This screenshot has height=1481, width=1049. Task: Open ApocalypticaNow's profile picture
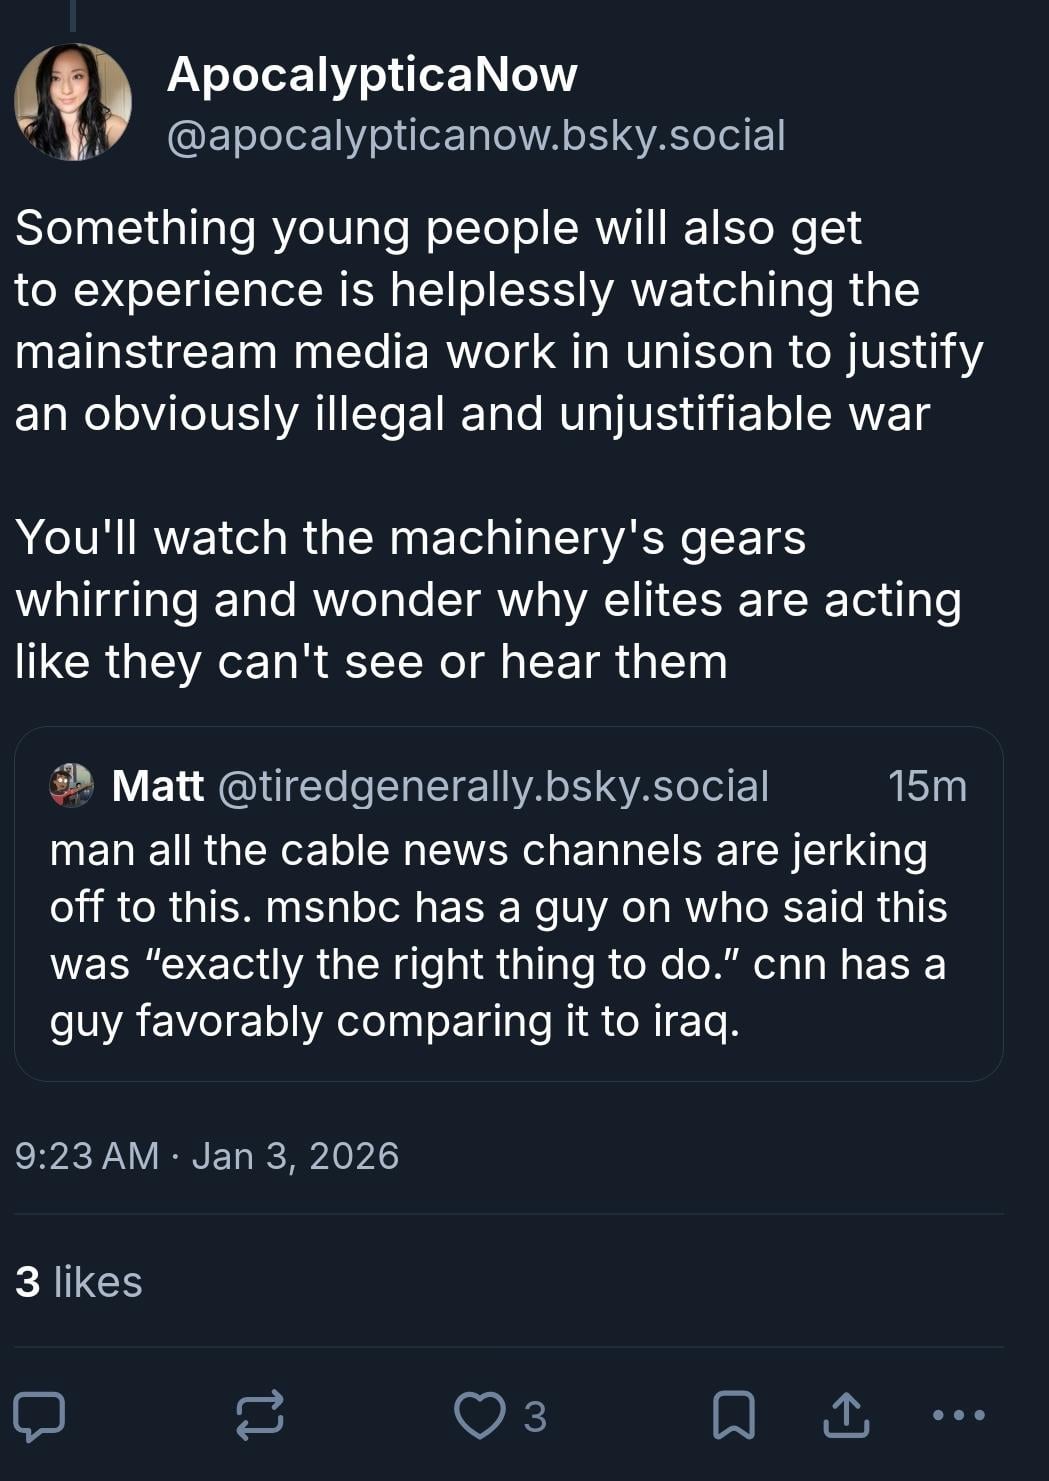click(x=72, y=102)
